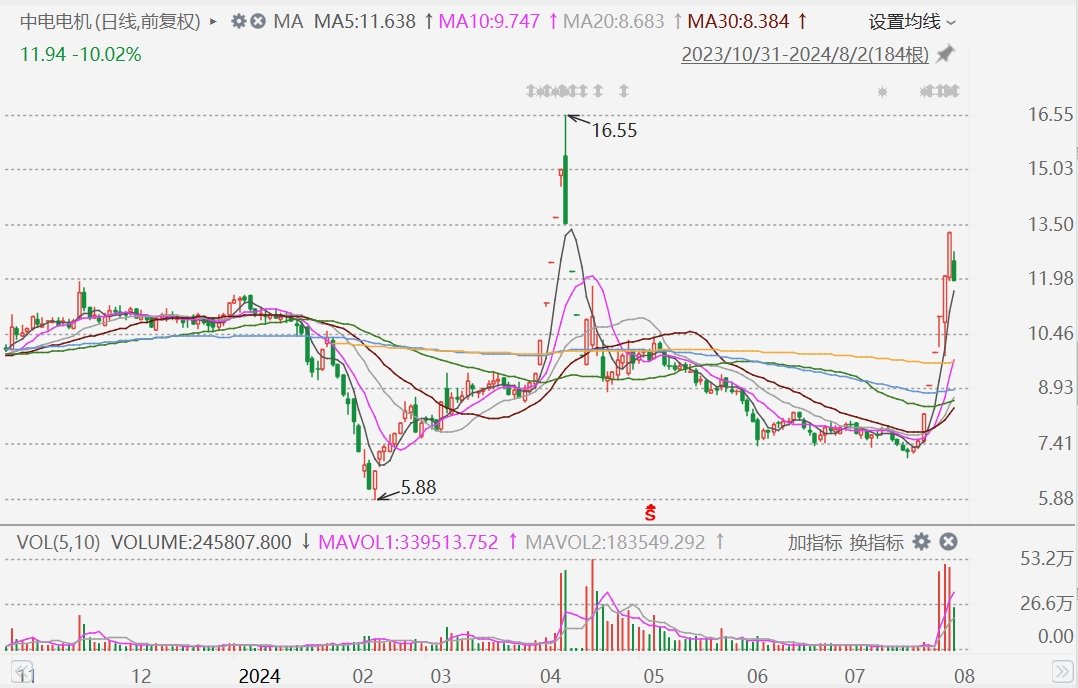
Task: Click the red S signal marker
Action: click(650, 512)
